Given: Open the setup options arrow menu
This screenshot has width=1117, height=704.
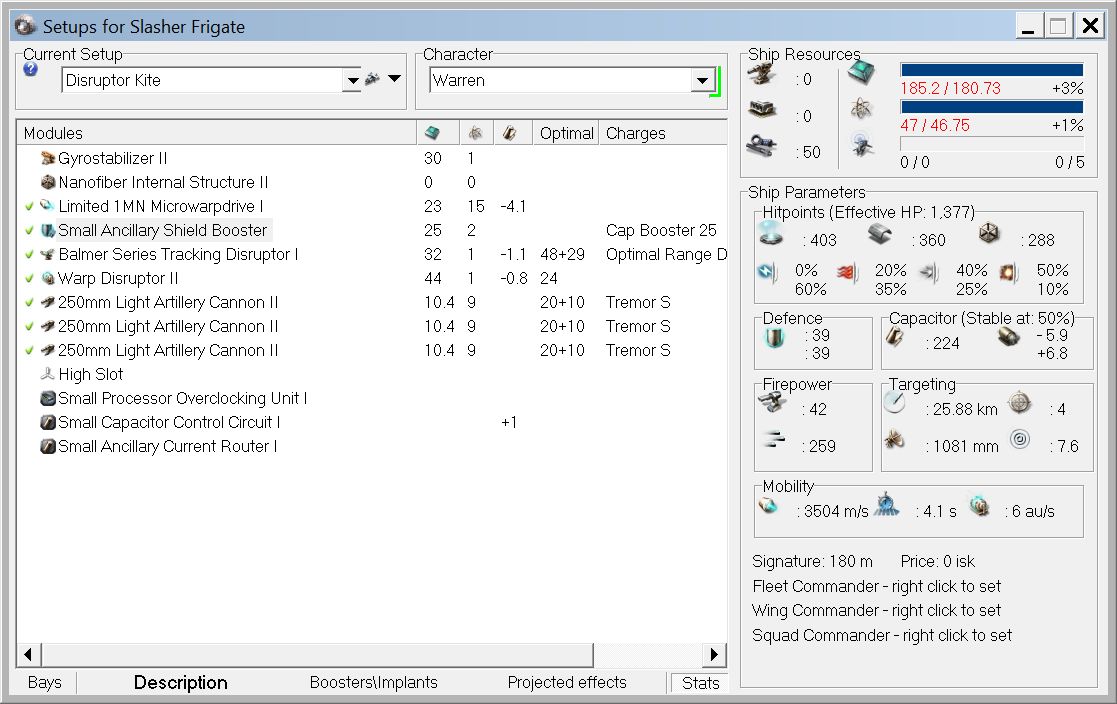Looking at the screenshot, I should (394, 78).
